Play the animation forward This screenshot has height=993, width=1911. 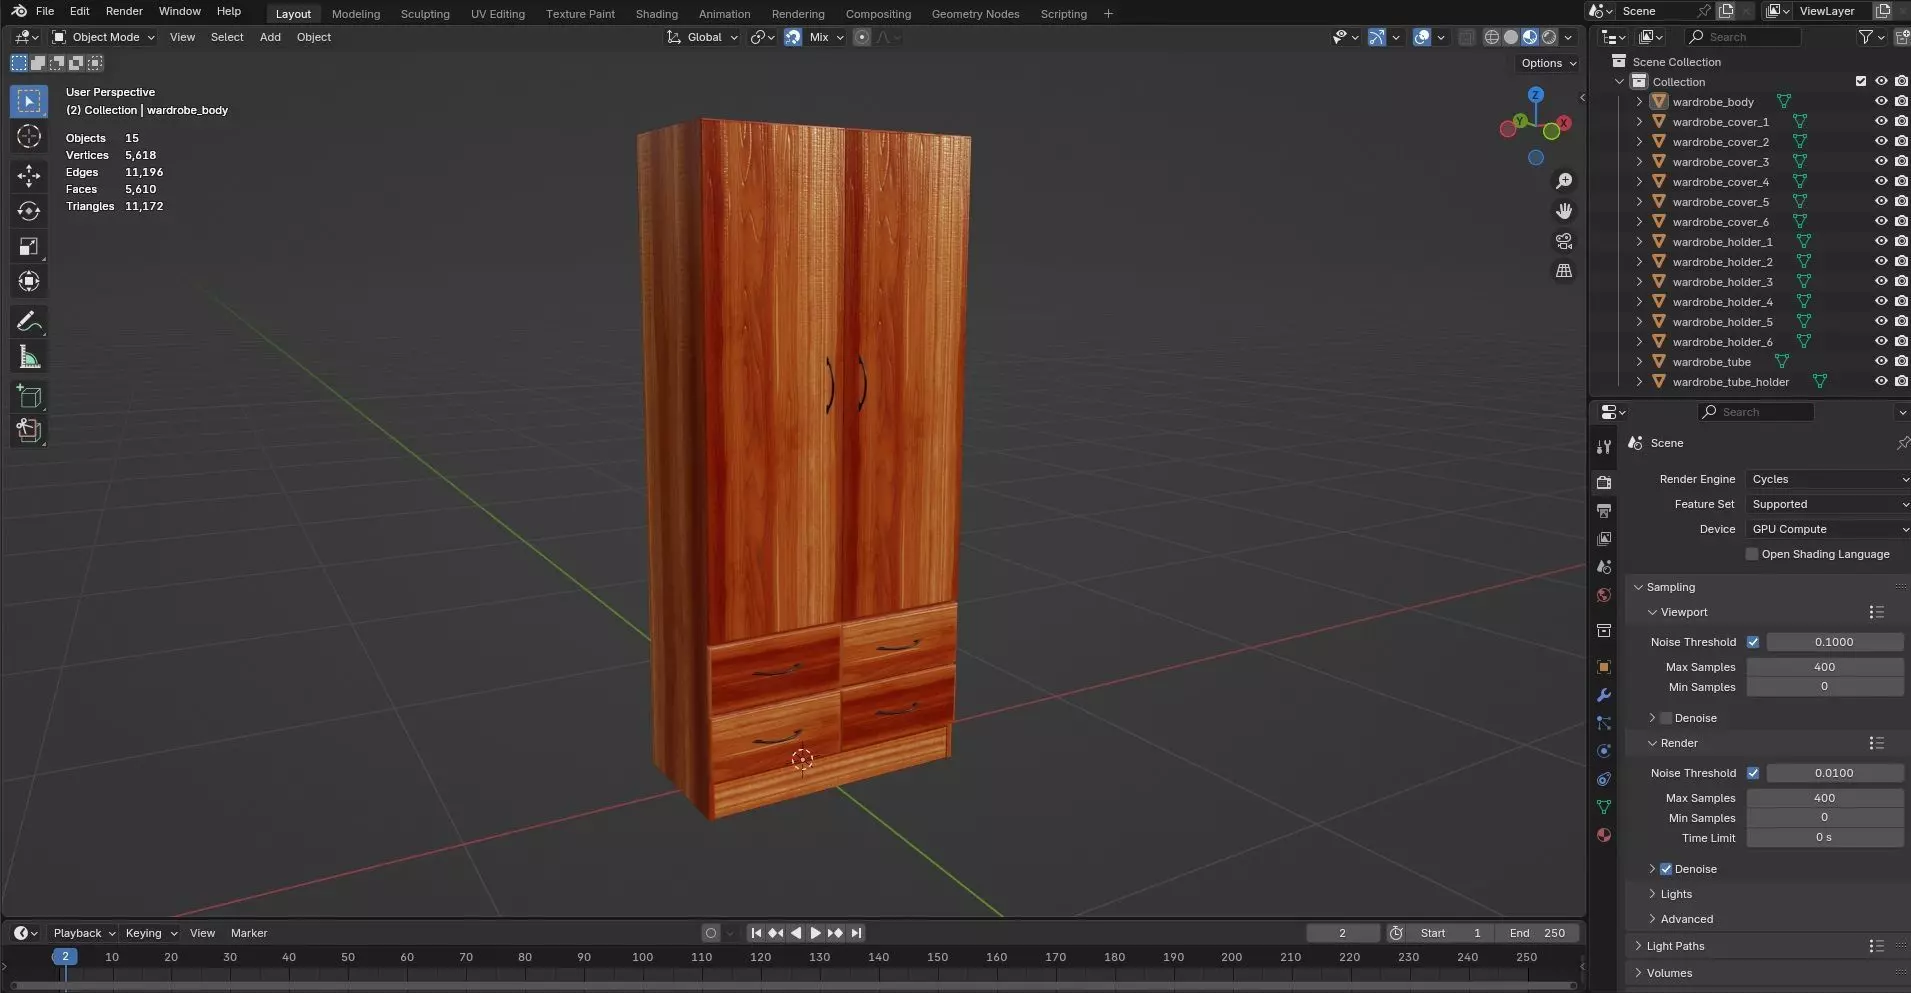coord(815,933)
